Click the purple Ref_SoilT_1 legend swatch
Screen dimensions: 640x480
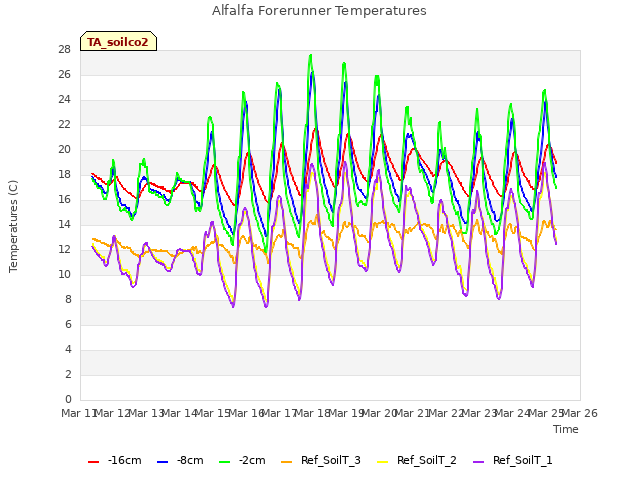[x=478, y=462]
